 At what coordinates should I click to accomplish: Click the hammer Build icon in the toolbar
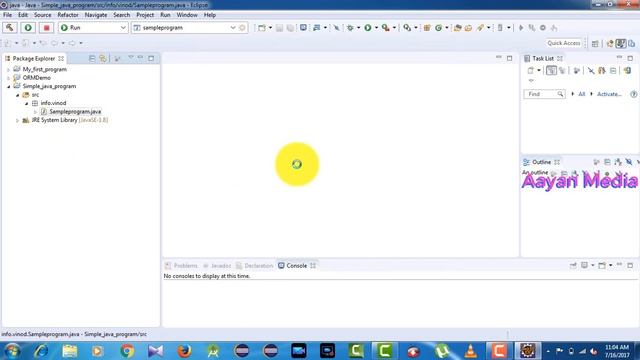pos(9,28)
